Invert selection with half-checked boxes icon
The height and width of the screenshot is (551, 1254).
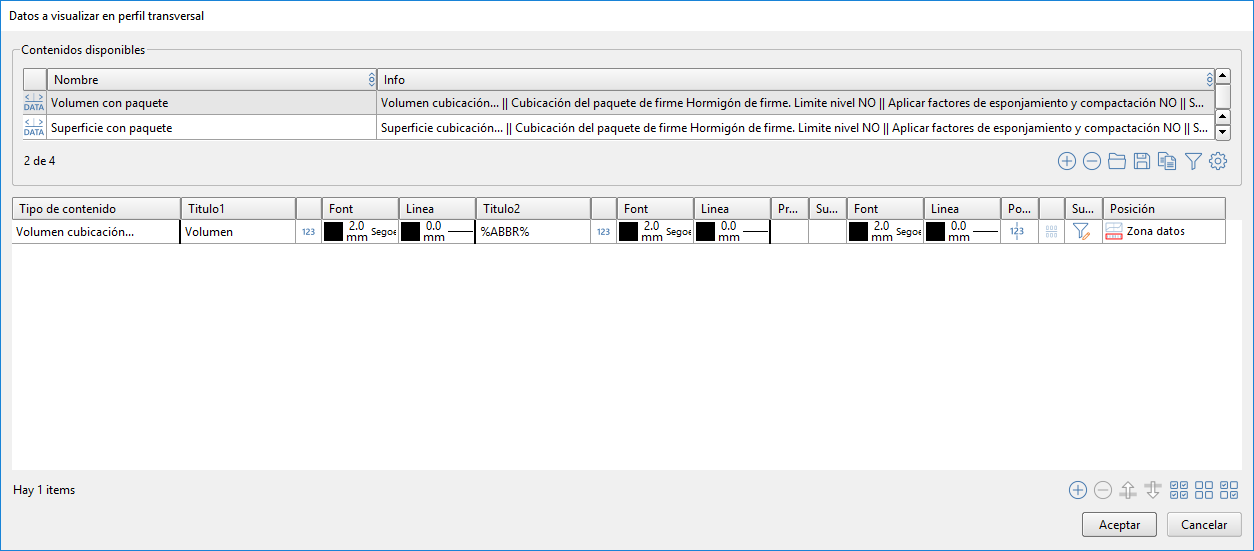tap(1229, 490)
